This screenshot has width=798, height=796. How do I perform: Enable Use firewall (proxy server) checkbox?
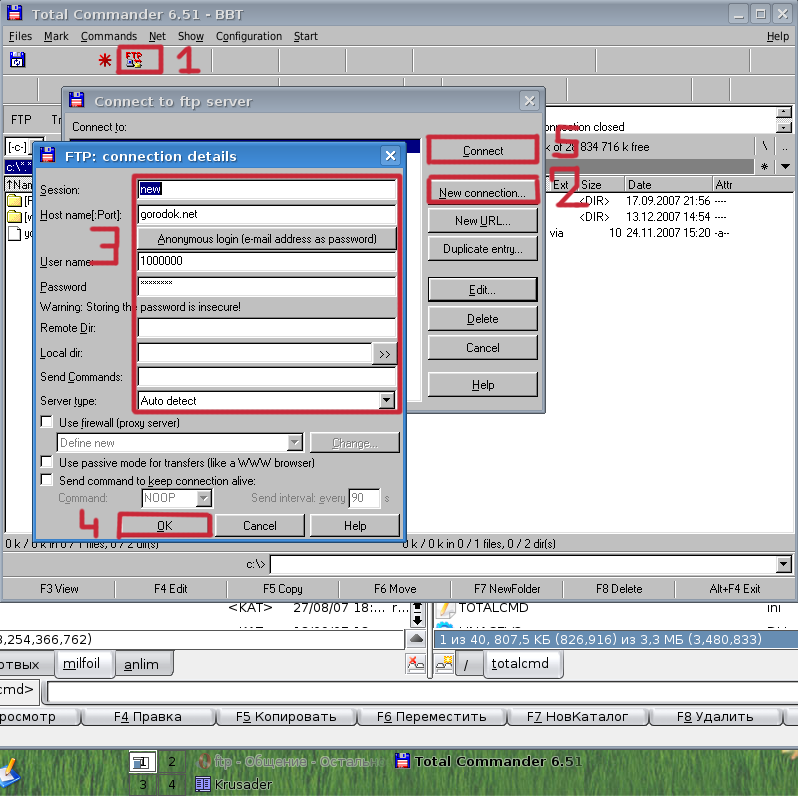tap(46, 422)
